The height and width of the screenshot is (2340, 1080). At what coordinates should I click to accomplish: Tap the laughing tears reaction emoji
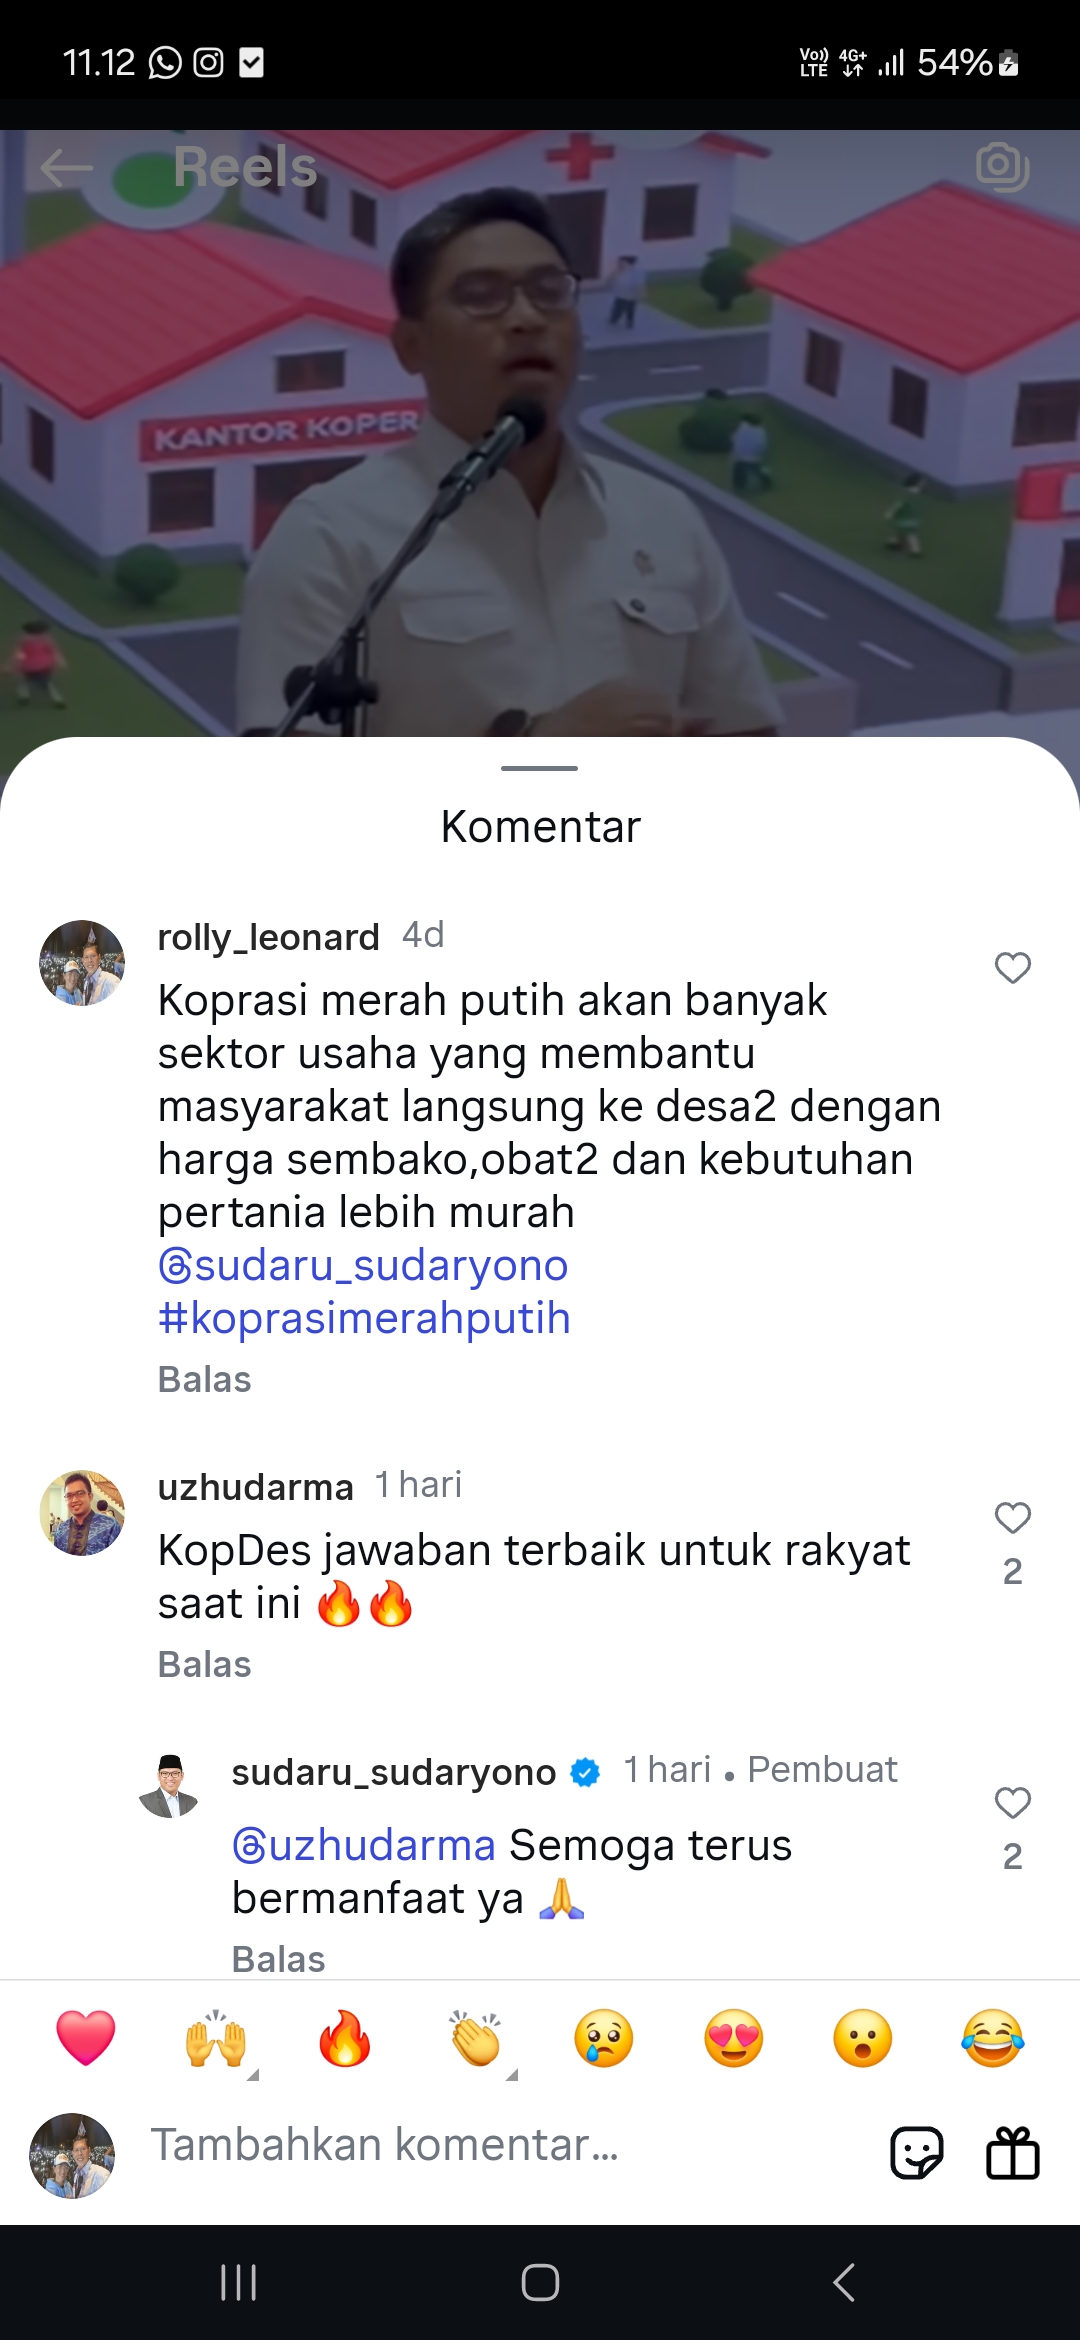[993, 2038]
